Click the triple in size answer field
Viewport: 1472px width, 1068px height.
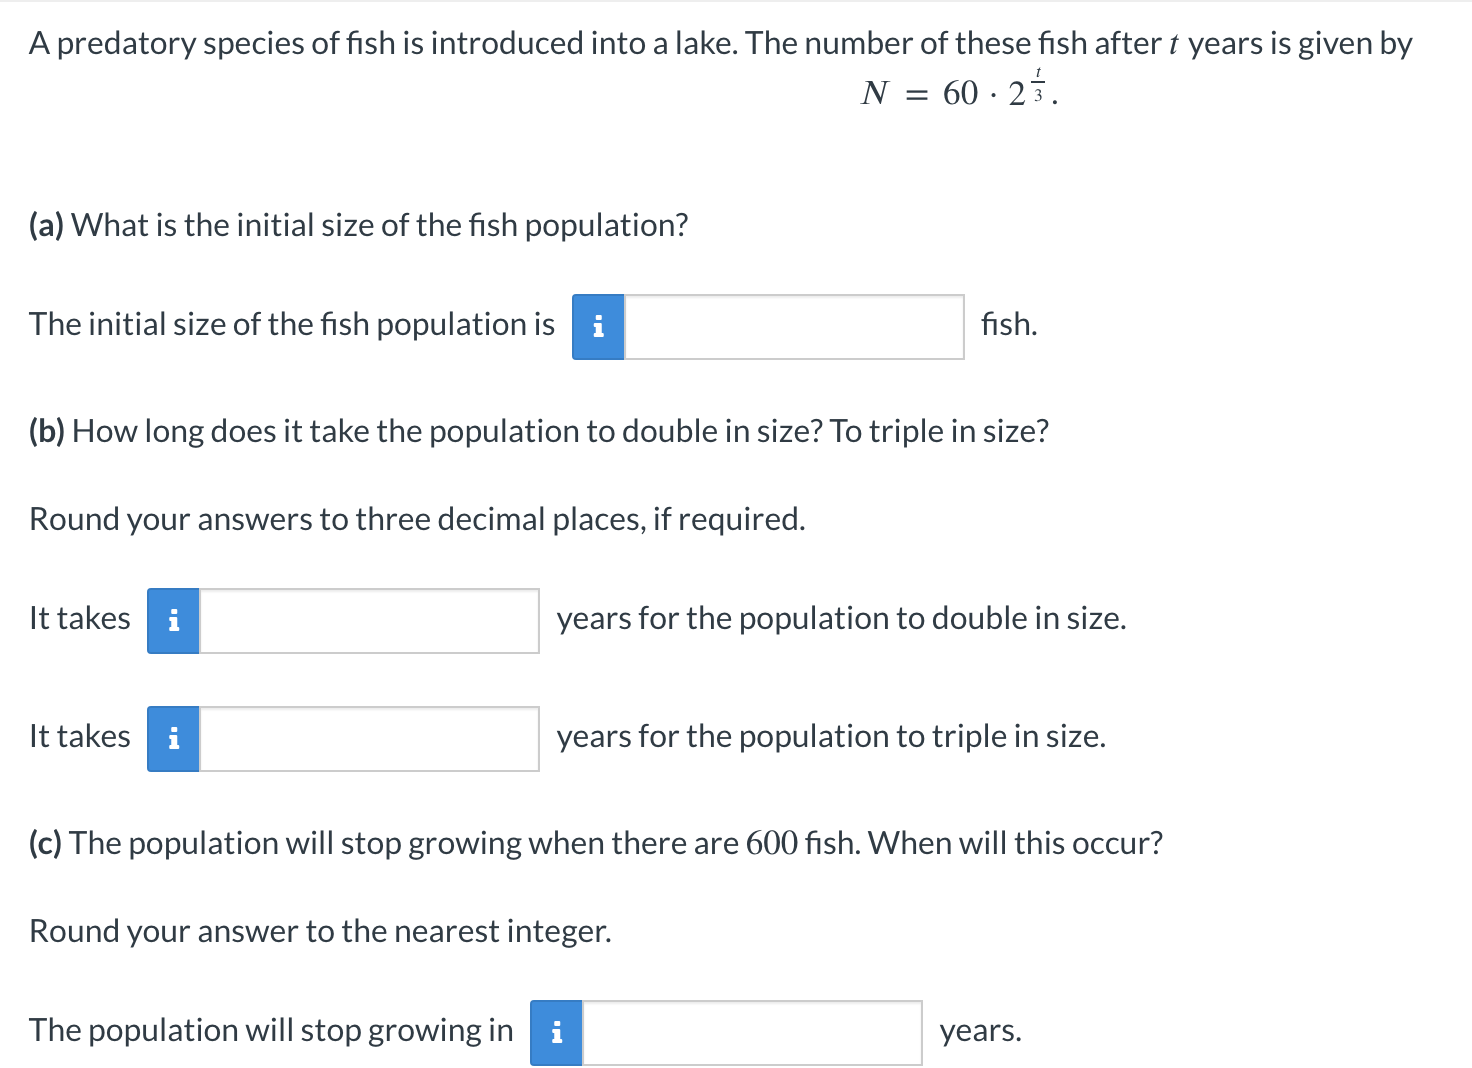click(x=369, y=739)
